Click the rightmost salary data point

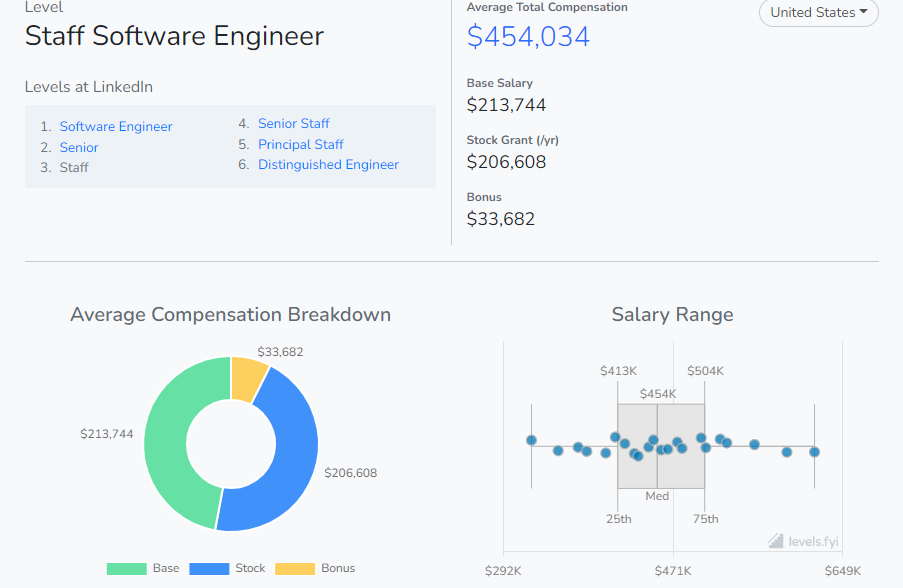click(814, 452)
